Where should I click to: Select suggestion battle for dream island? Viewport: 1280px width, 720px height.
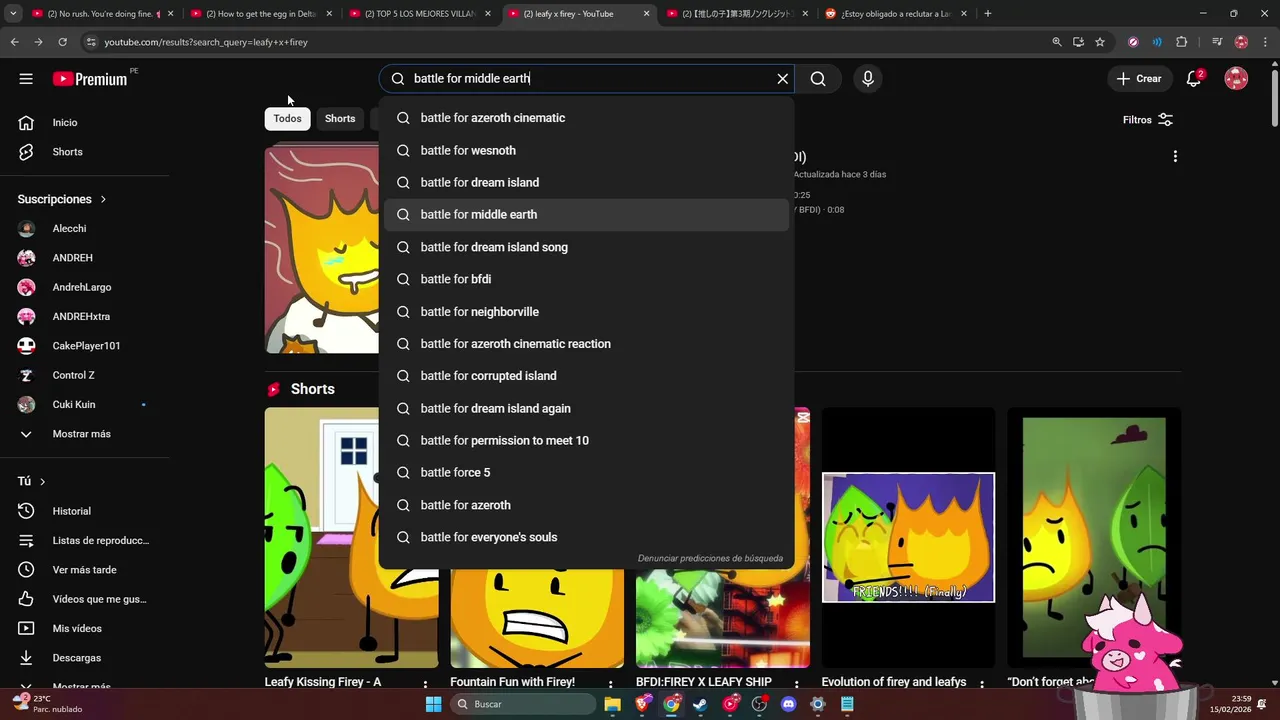(x=586, y=182)
